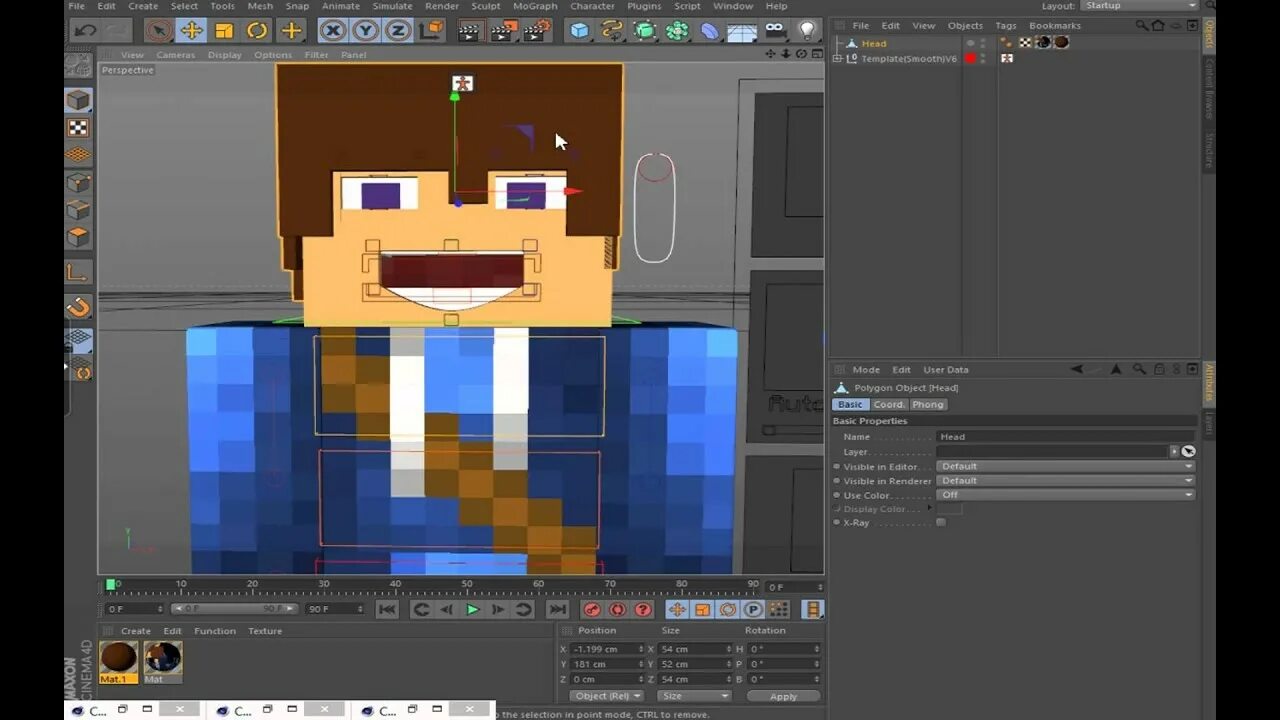Tick the X-Ray checkbox
The image size is (1280, 720).
(940, 523)
